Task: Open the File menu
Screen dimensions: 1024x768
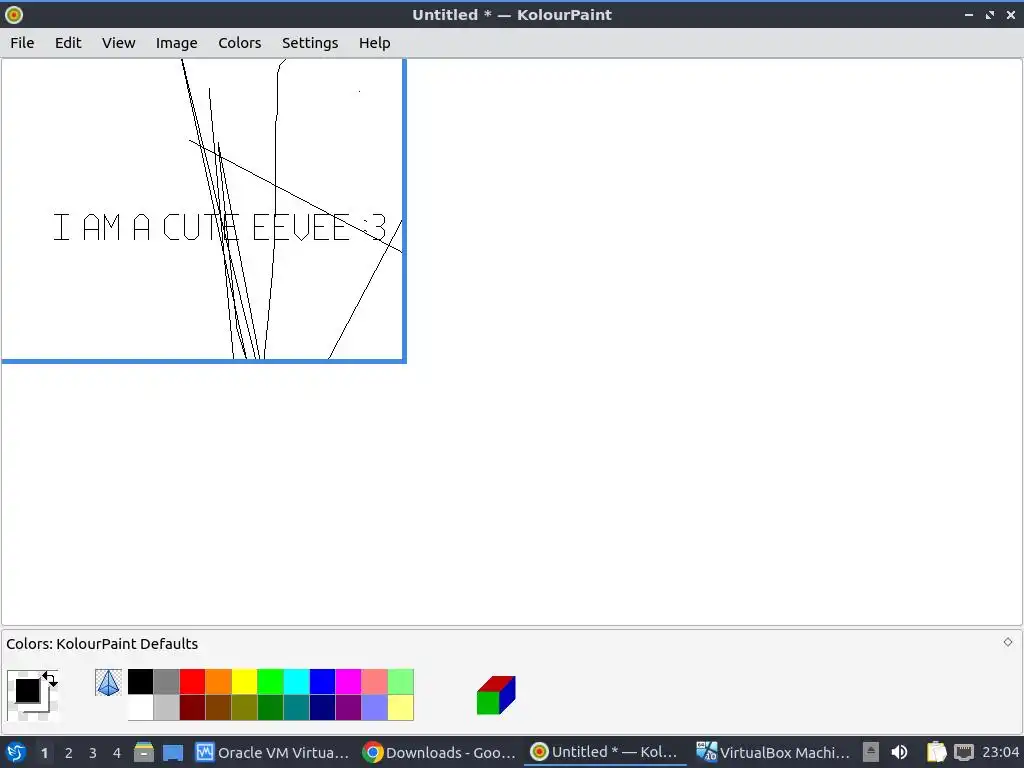Action: pos(22,43)
